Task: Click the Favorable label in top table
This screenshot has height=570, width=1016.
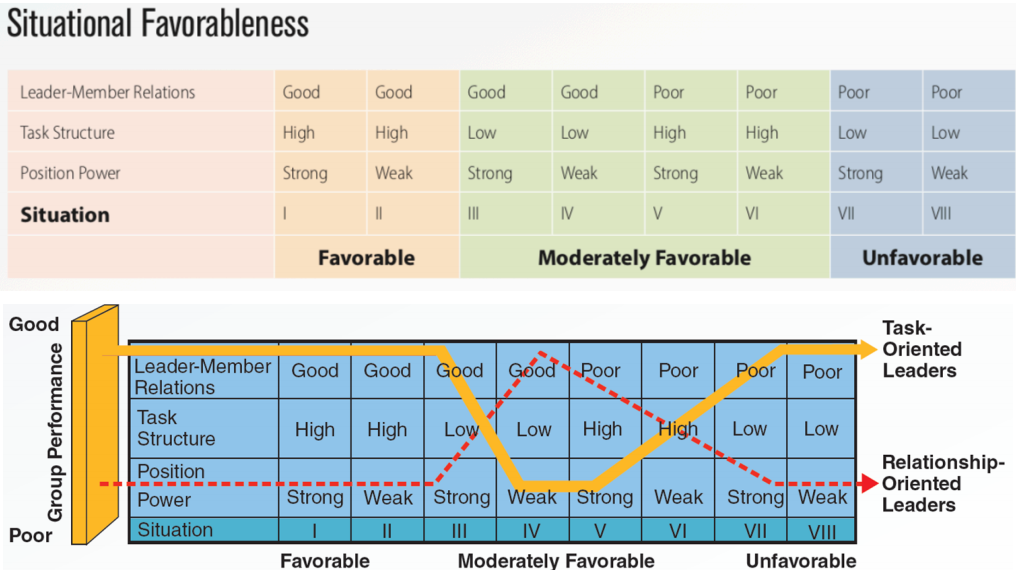Action: coord(366,258)
